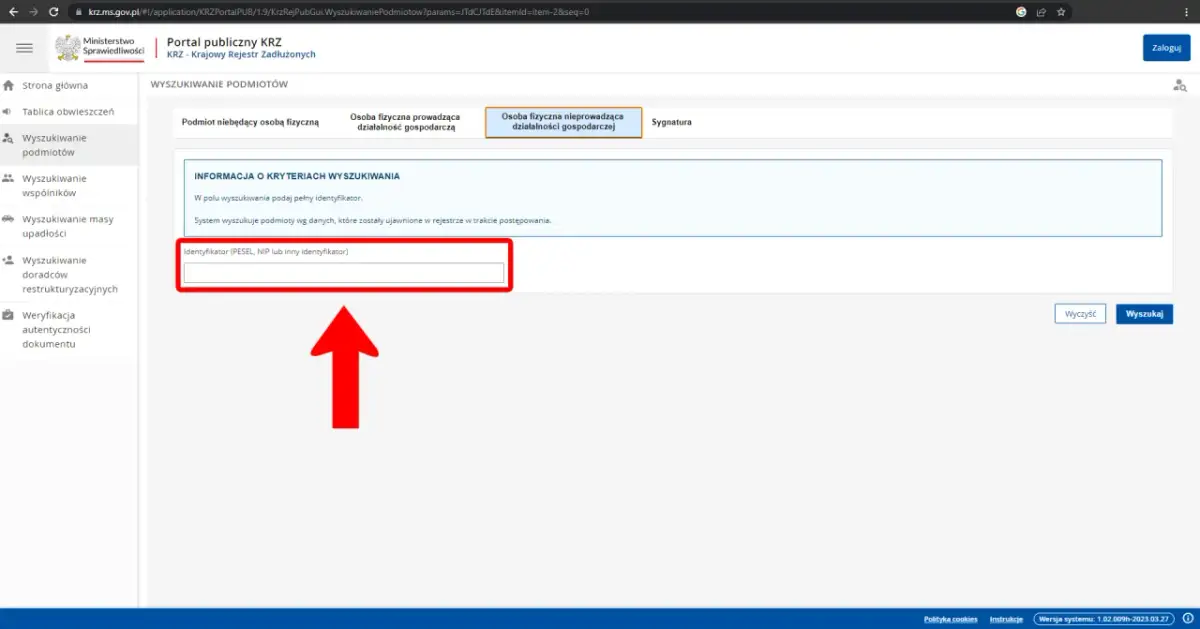Open Osoba fizyczna prowadząca działalność gospodarczą tab
Viewport: 1200px width, 629px height.
coord(403,122)
